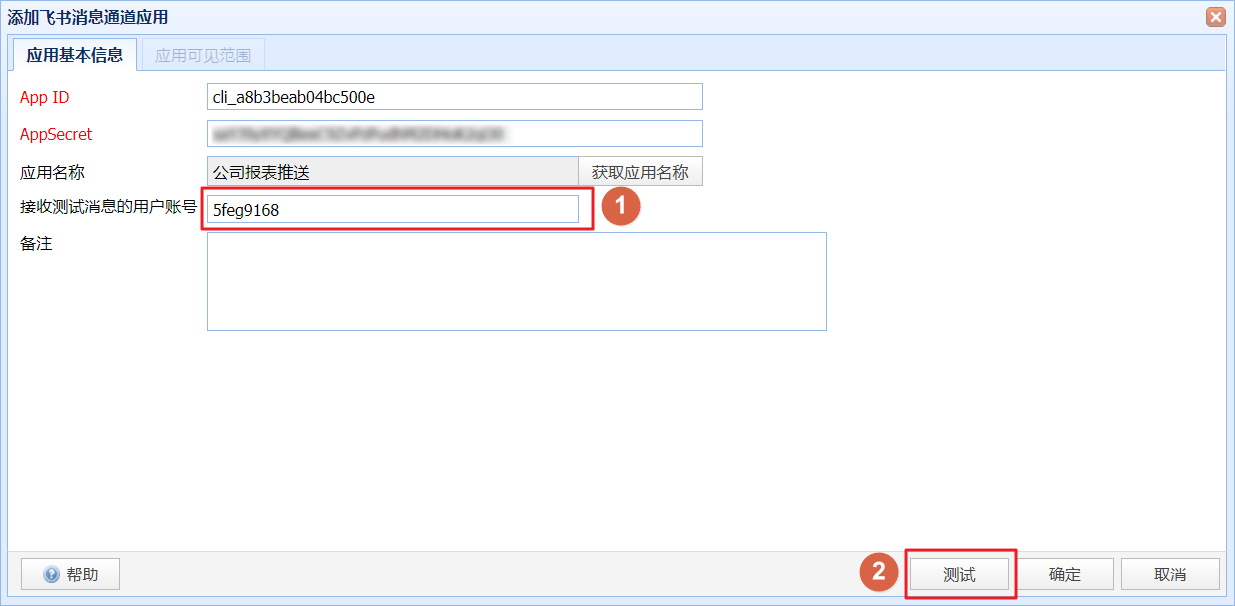
Task: Click the 备注 label text
Action: coord(36,244)
